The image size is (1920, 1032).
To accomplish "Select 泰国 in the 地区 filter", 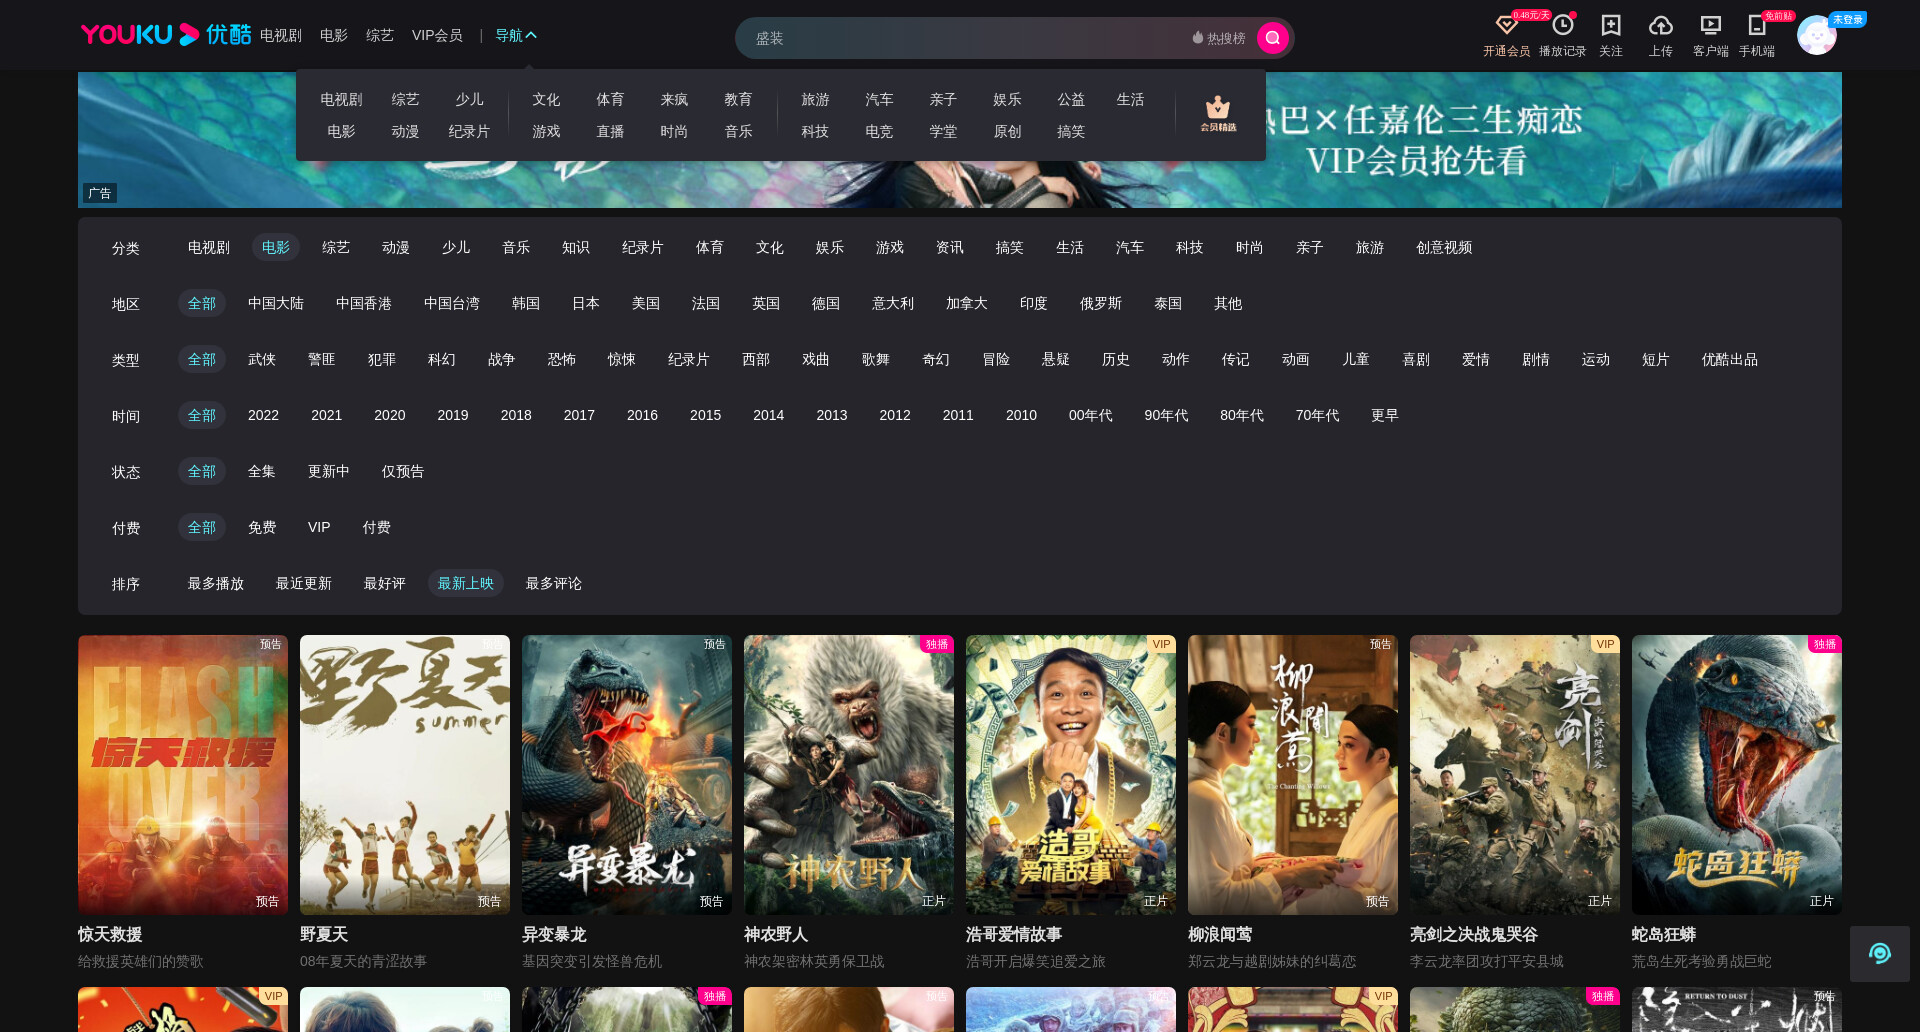I will pyautogui.click(x=1167, y=303).
